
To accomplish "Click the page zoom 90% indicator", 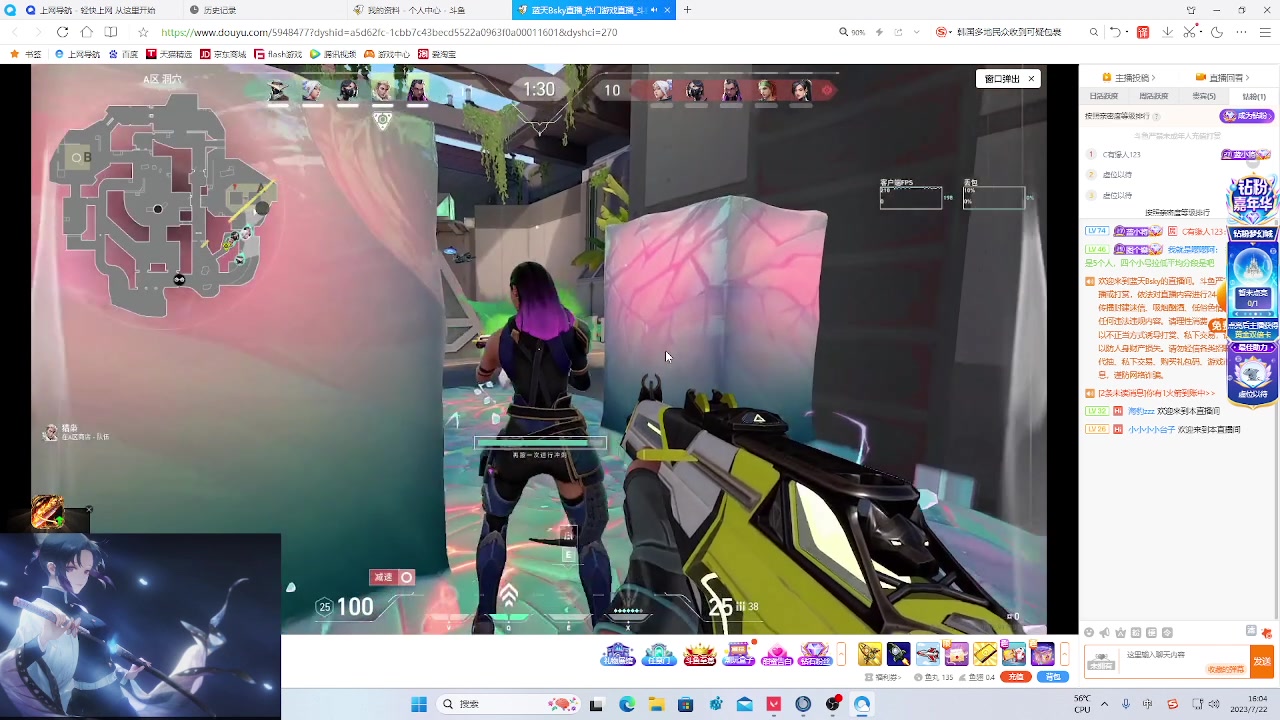I will tap(852, 32).
